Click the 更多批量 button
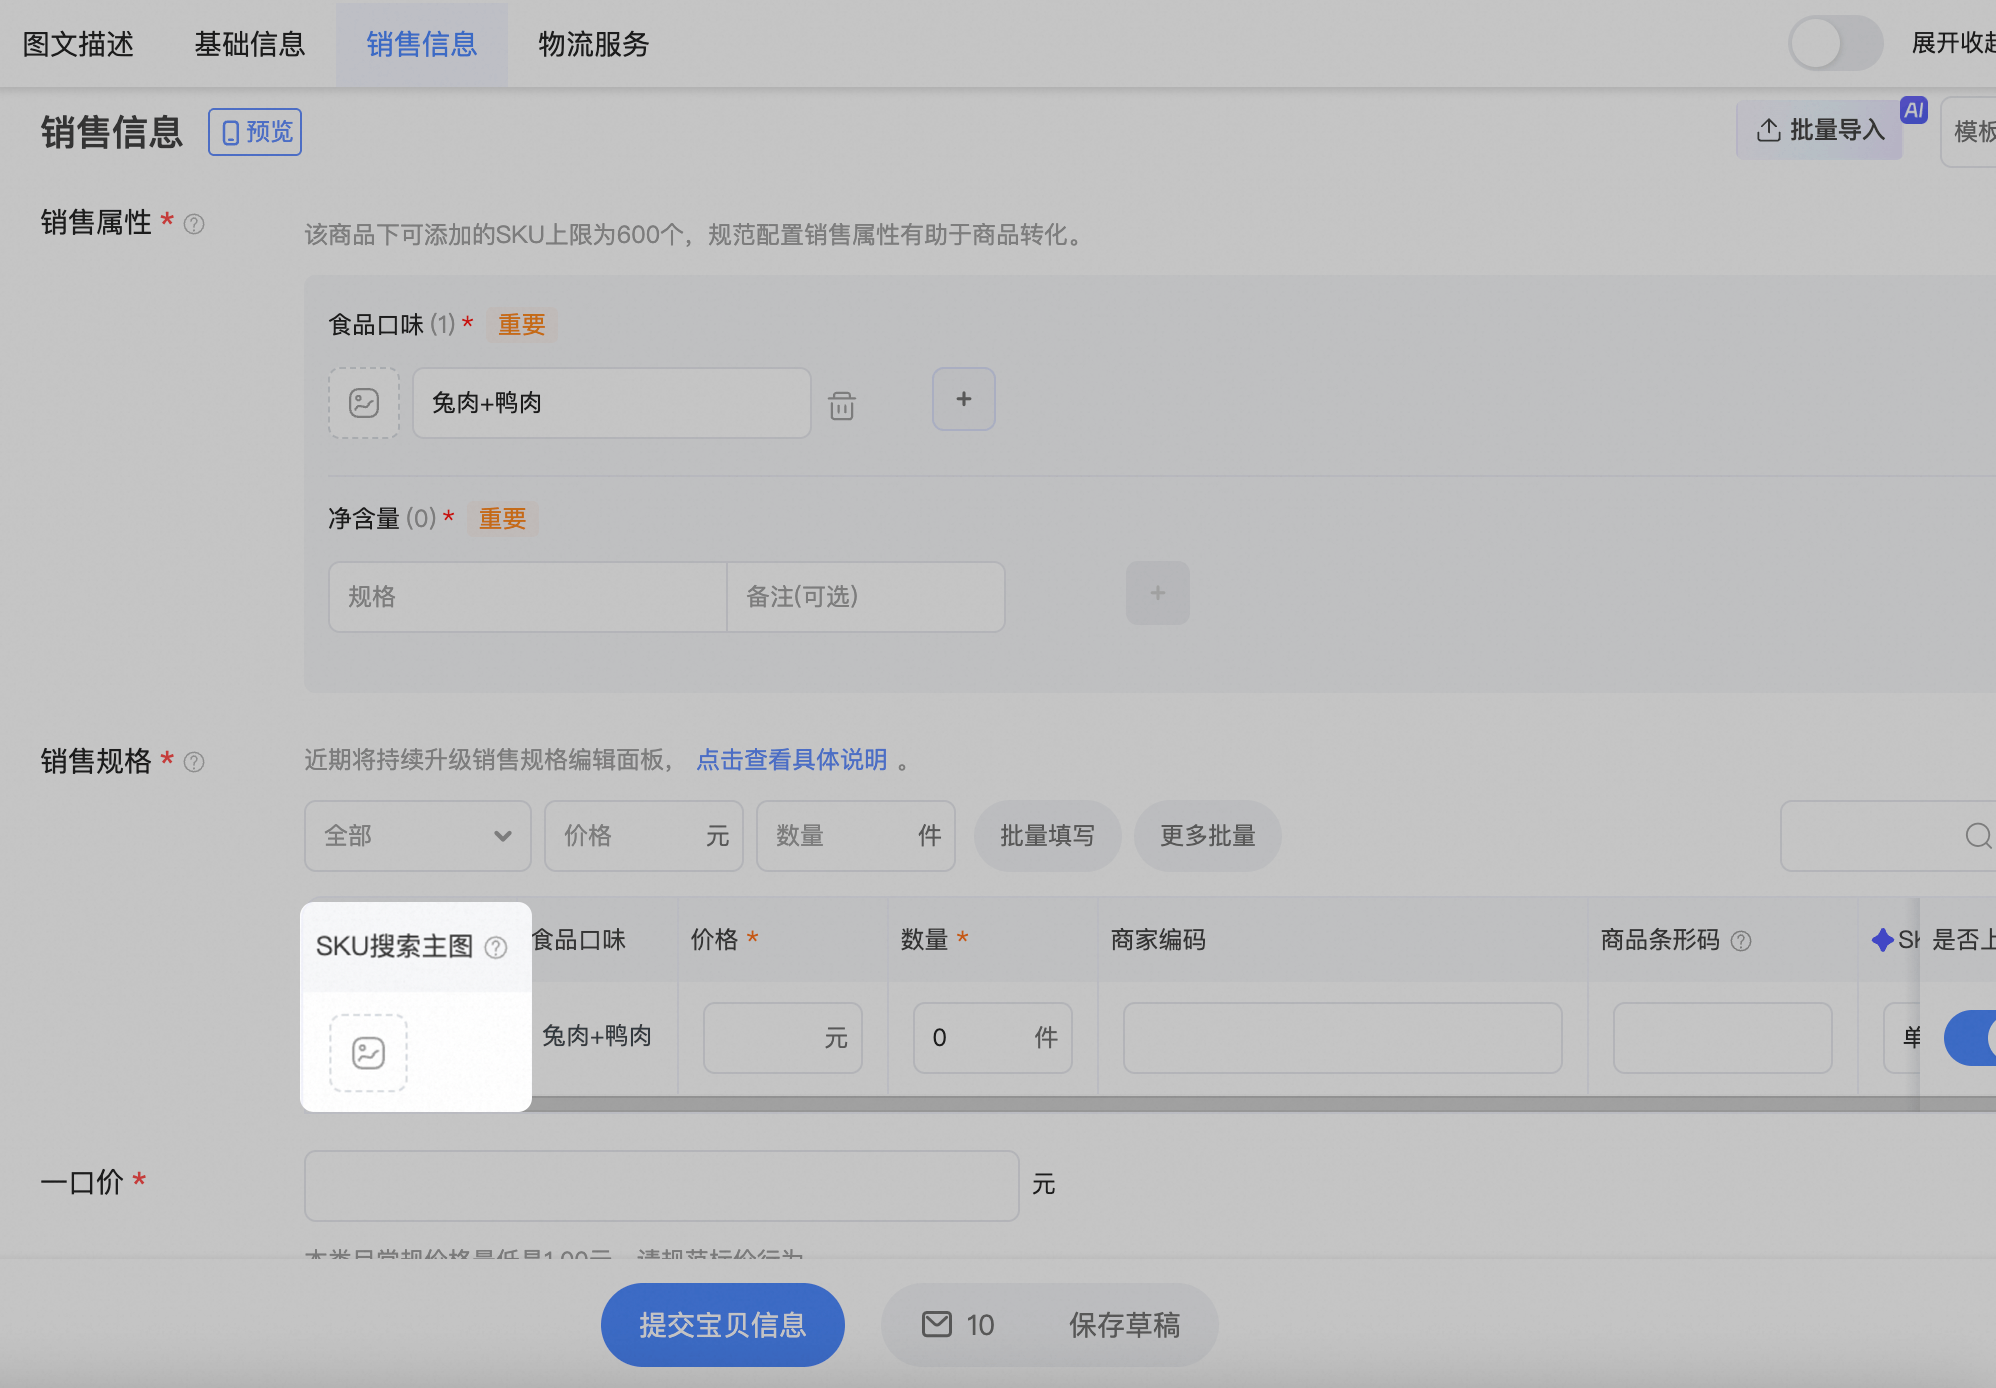This screenshot has height=1388, width=1996. tap(1208, 836)
